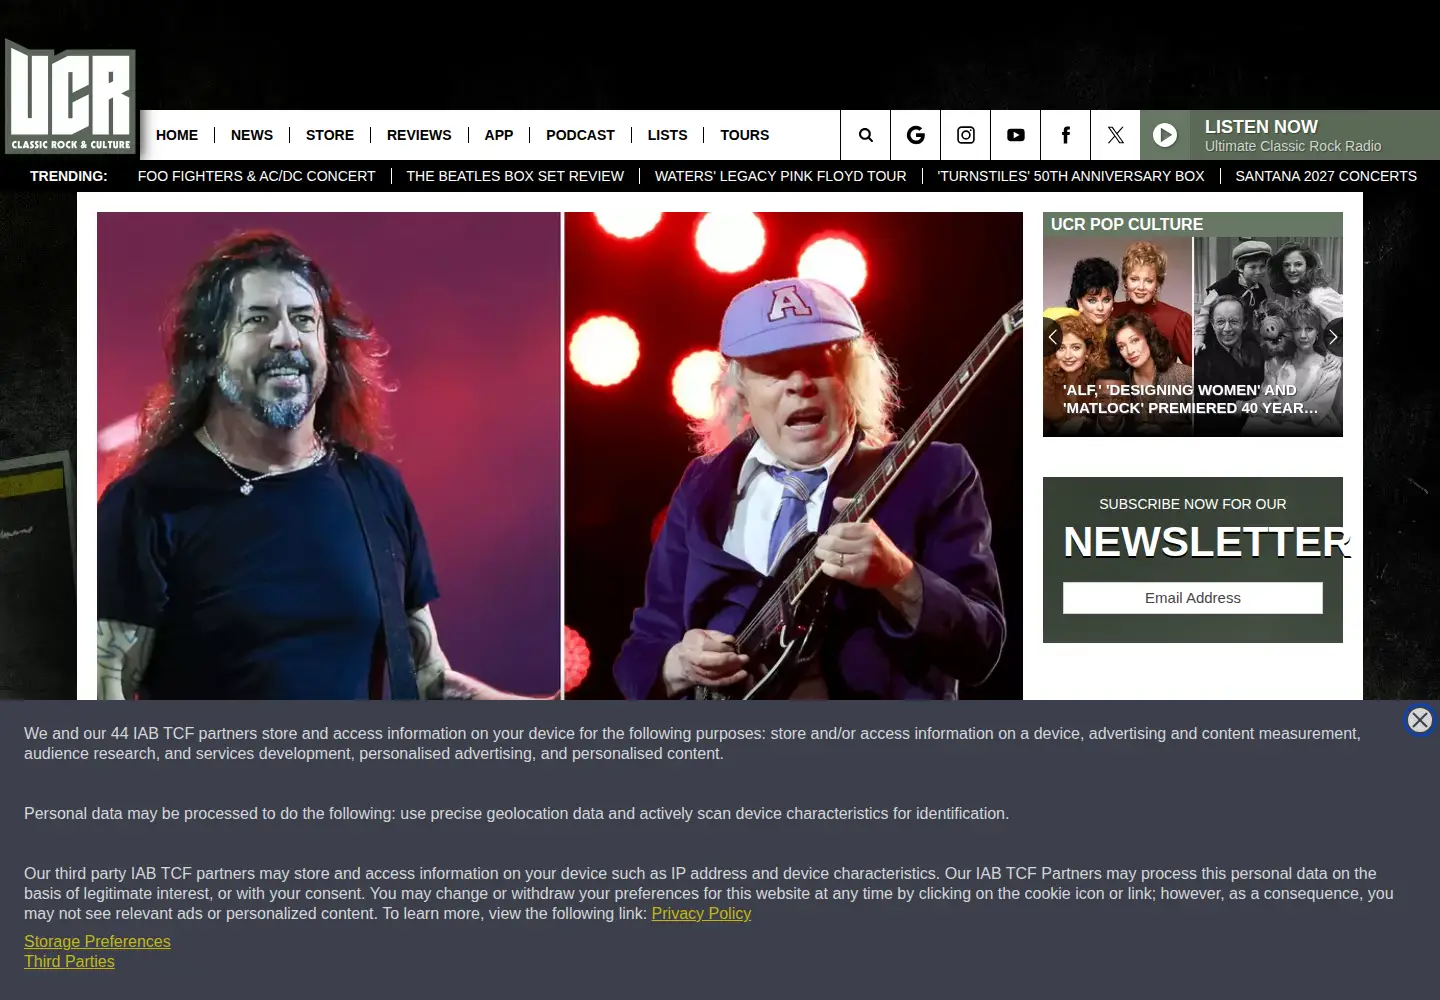Viewport: 1440px width, 1000px height.
Task: Open the Google icon link
Action: pos(916,135)
